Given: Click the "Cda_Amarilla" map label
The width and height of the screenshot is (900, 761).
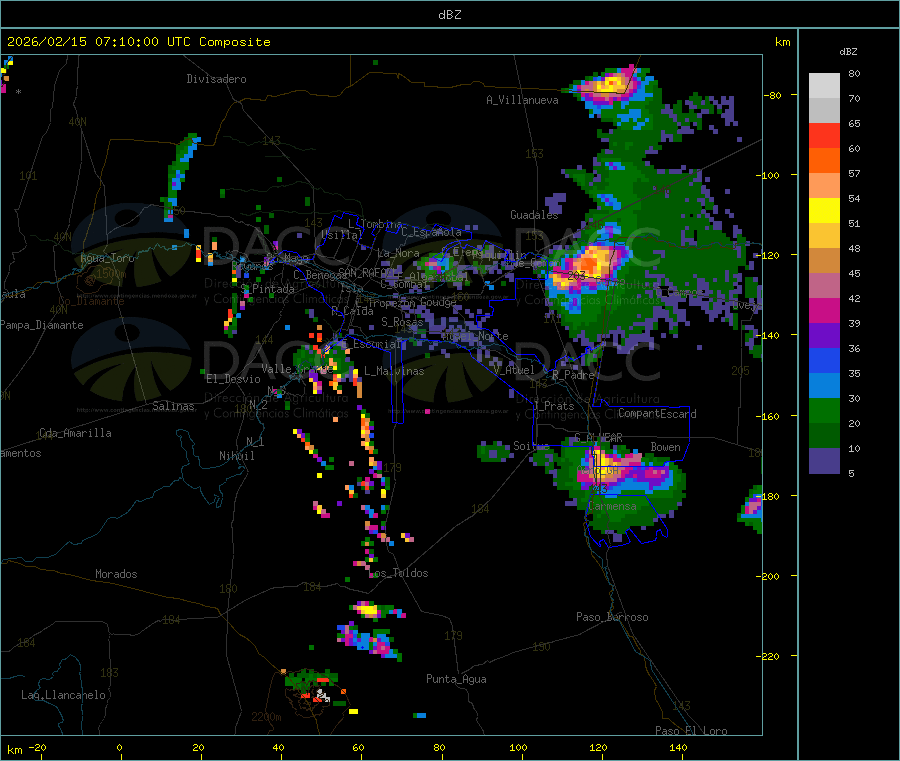Looking at the screenshot, I should click(x=75, y=433).
